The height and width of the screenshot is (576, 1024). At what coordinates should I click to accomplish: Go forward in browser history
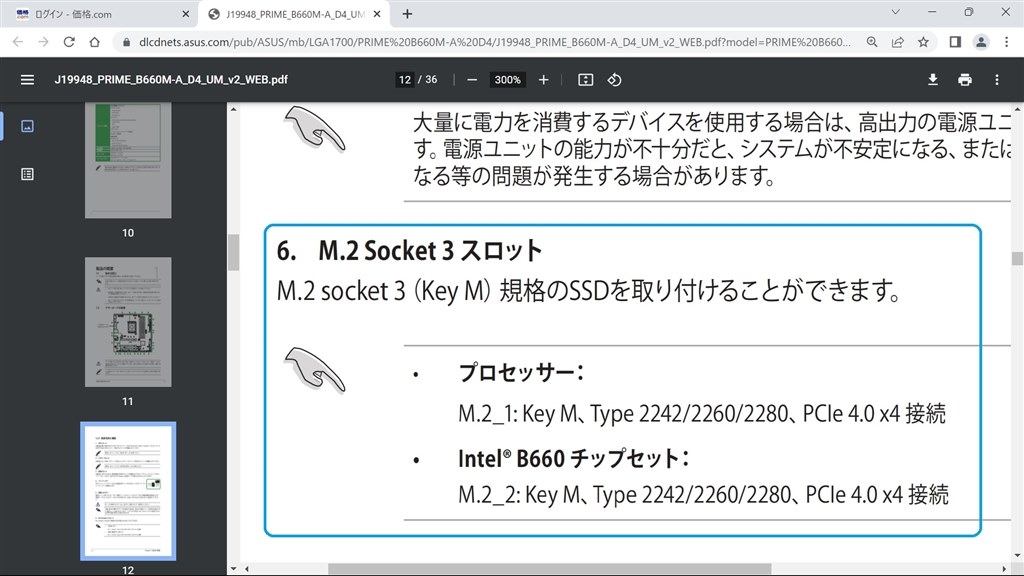coord(43,42)
